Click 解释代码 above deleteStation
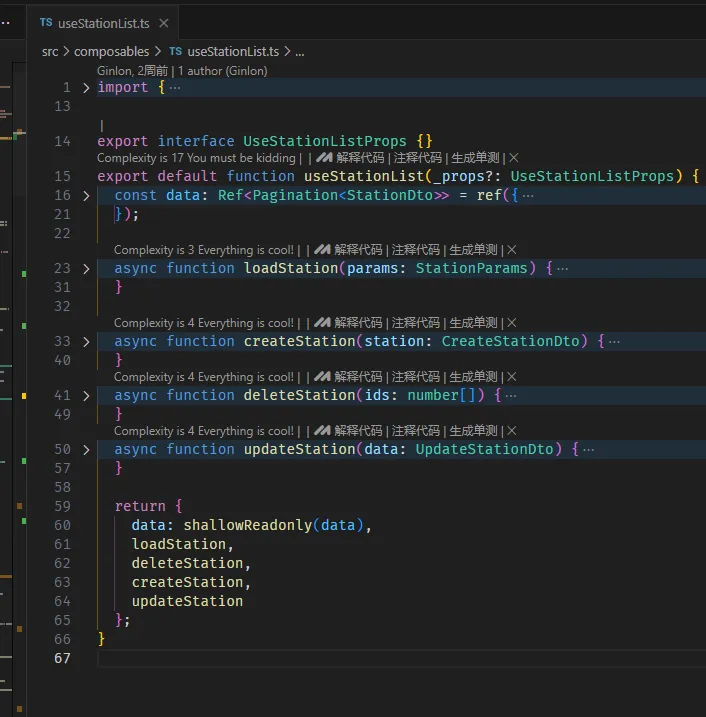This screenshot has width=706, height=717. coord(358,377)
